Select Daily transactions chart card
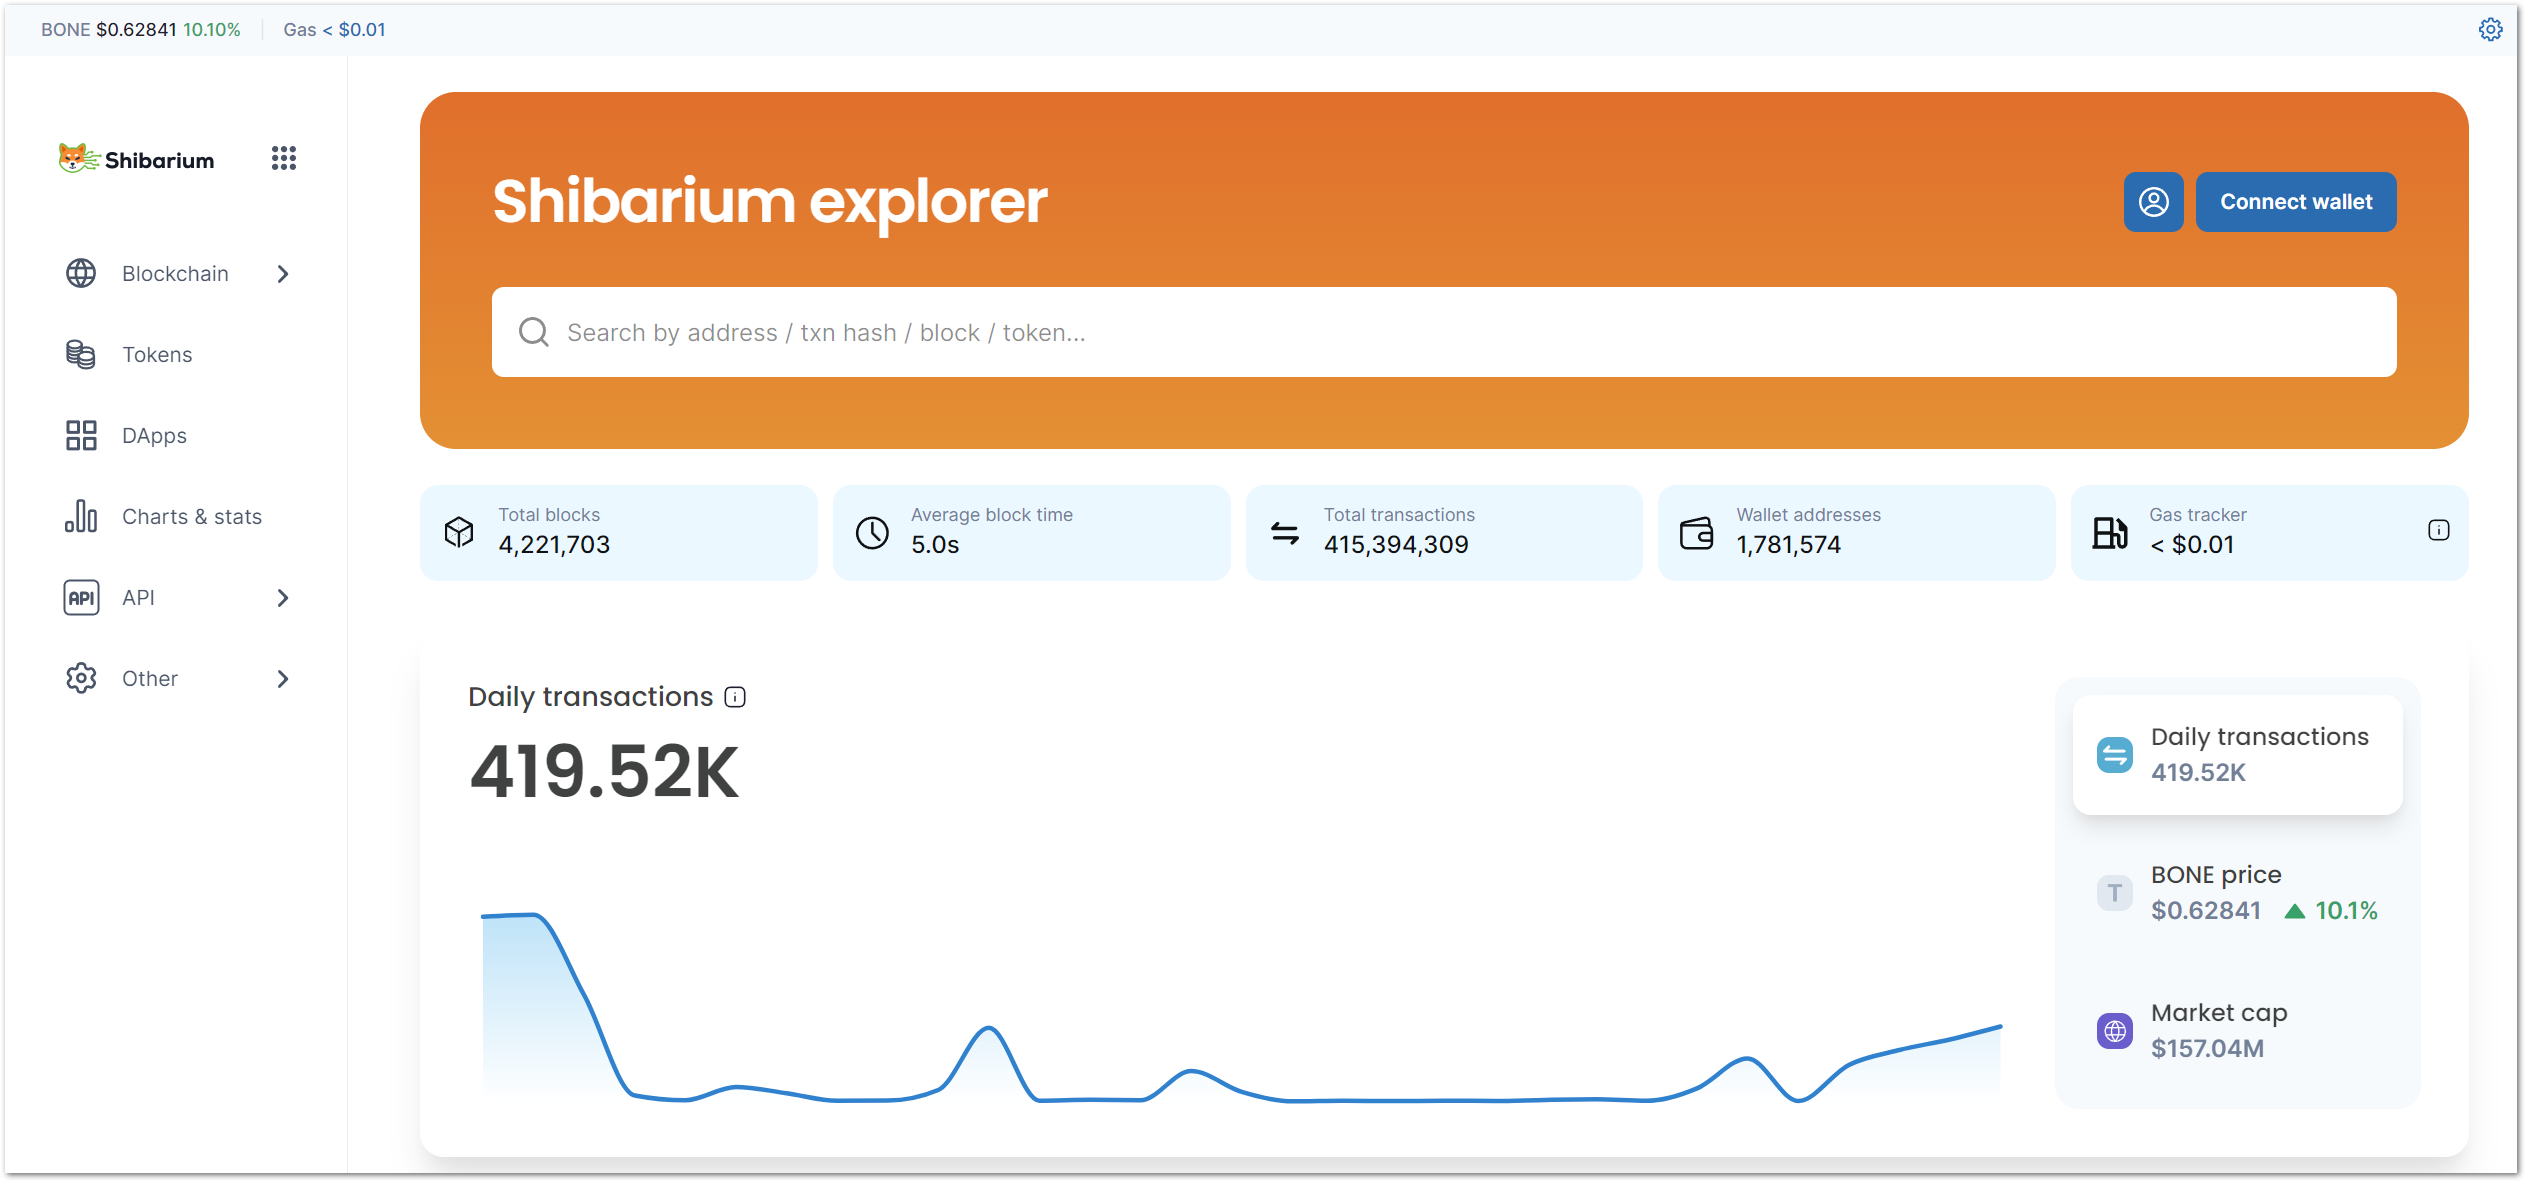The width and height of the screenshot is (2526, 1182). point(2237,755)
